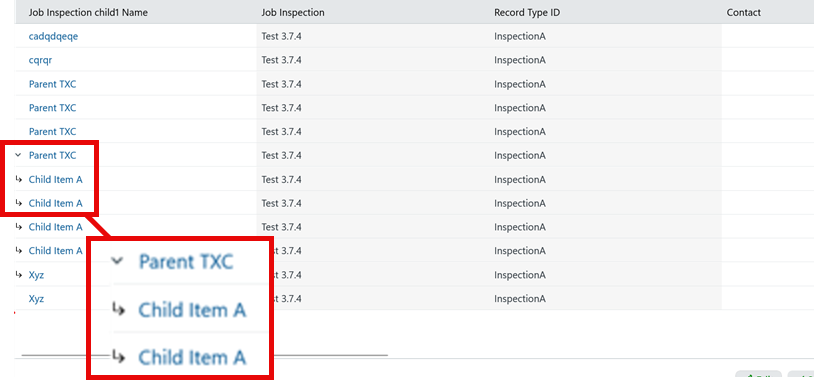Image resolution: width=814 pixels, height=380 pixels.
Task: Open the Parent TXC link beside the table chevron
Action: (x=52, y=155)
